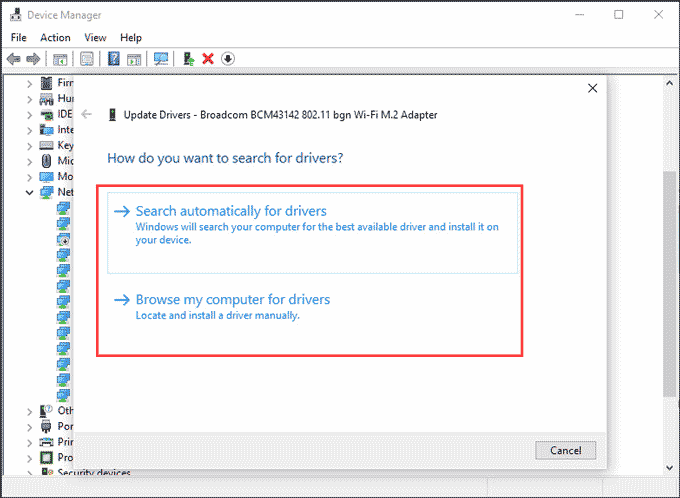680x498 pixels.
Task: Click the Monitors category icon
Action: point(46,177)
